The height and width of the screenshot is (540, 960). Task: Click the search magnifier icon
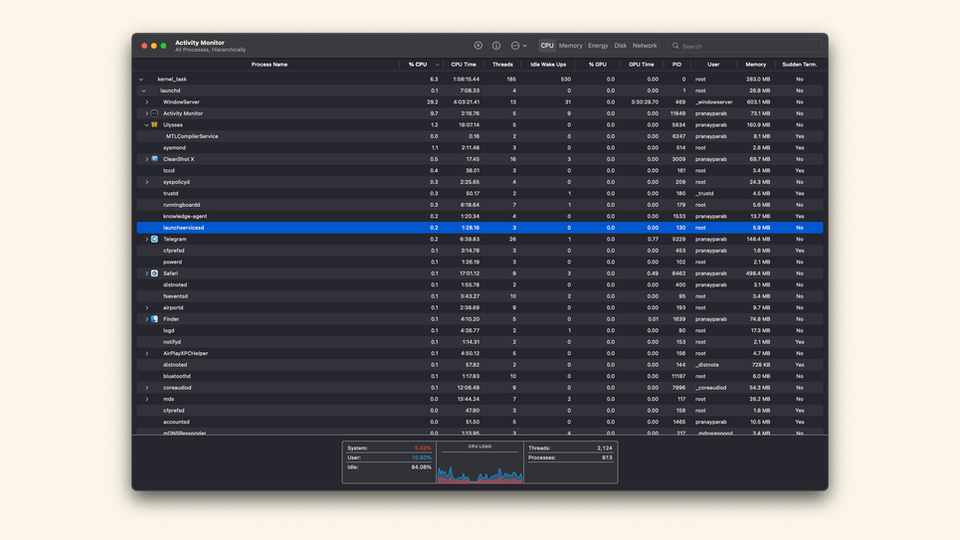coord(676,46)
